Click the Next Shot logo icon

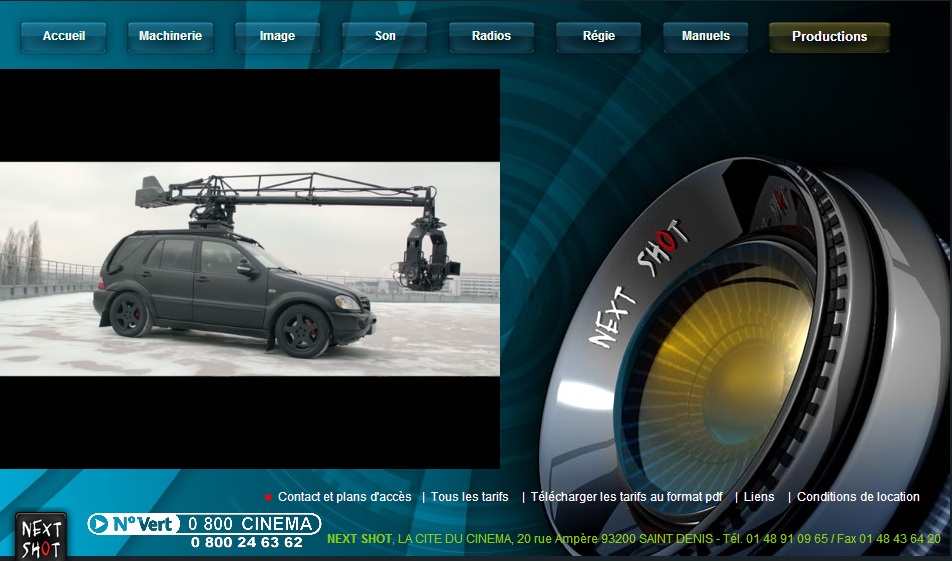click(41, 537)
